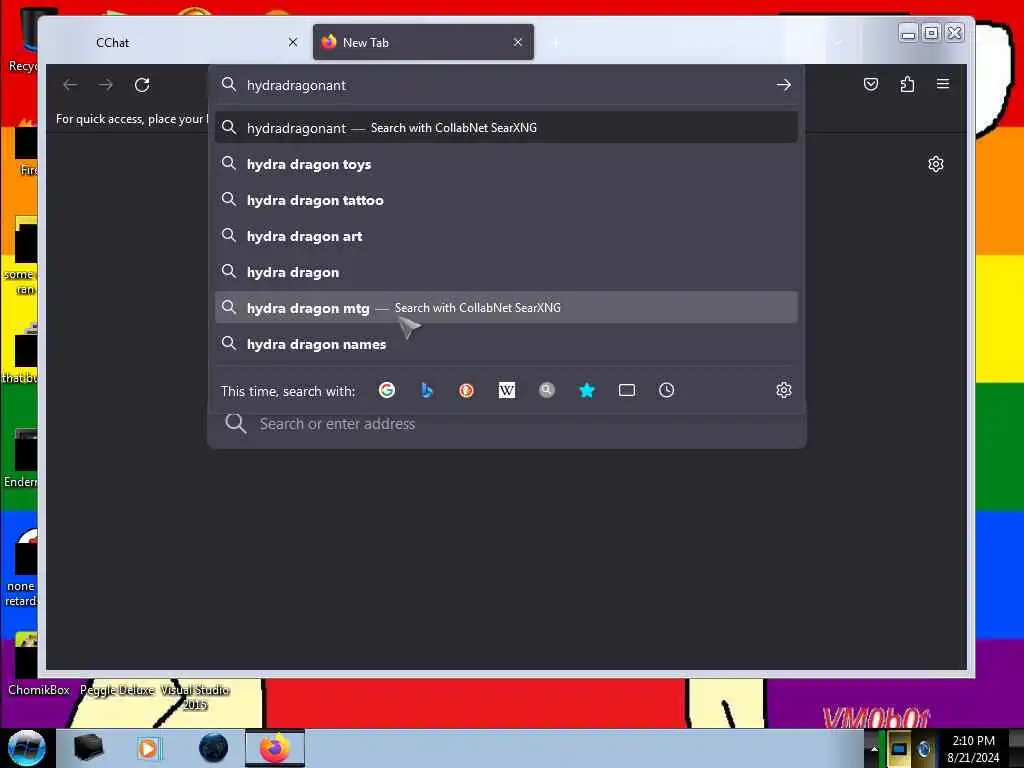The width and height of the screenshot is (1024, 768).
Task: Search this time with Wikipedia
Action: (507, 391)
